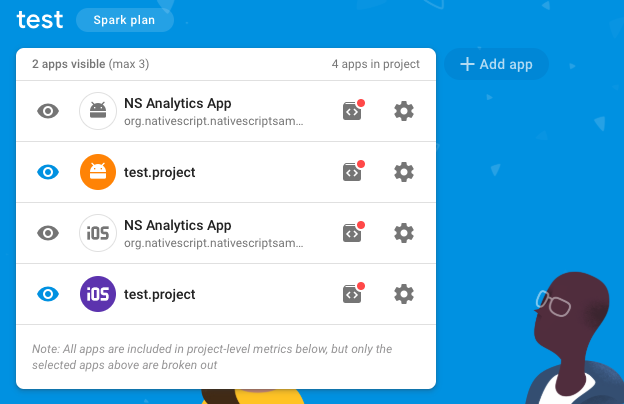Click SDK code icon for Android test.project
Screen dimensions: 624x404
(352, 172)
